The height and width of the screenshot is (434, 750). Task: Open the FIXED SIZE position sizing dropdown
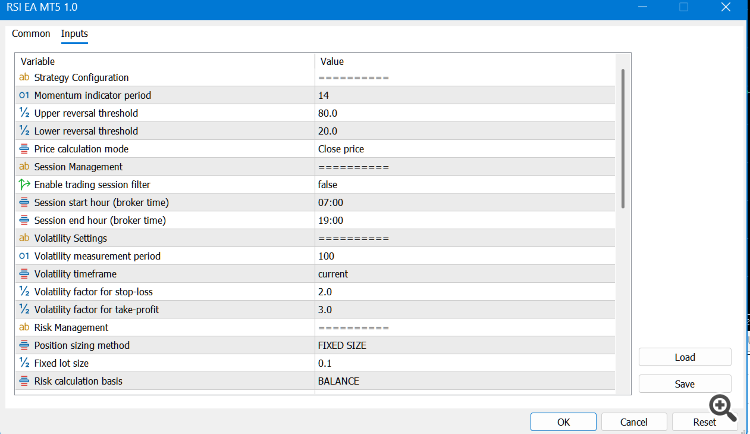point(464,345)
